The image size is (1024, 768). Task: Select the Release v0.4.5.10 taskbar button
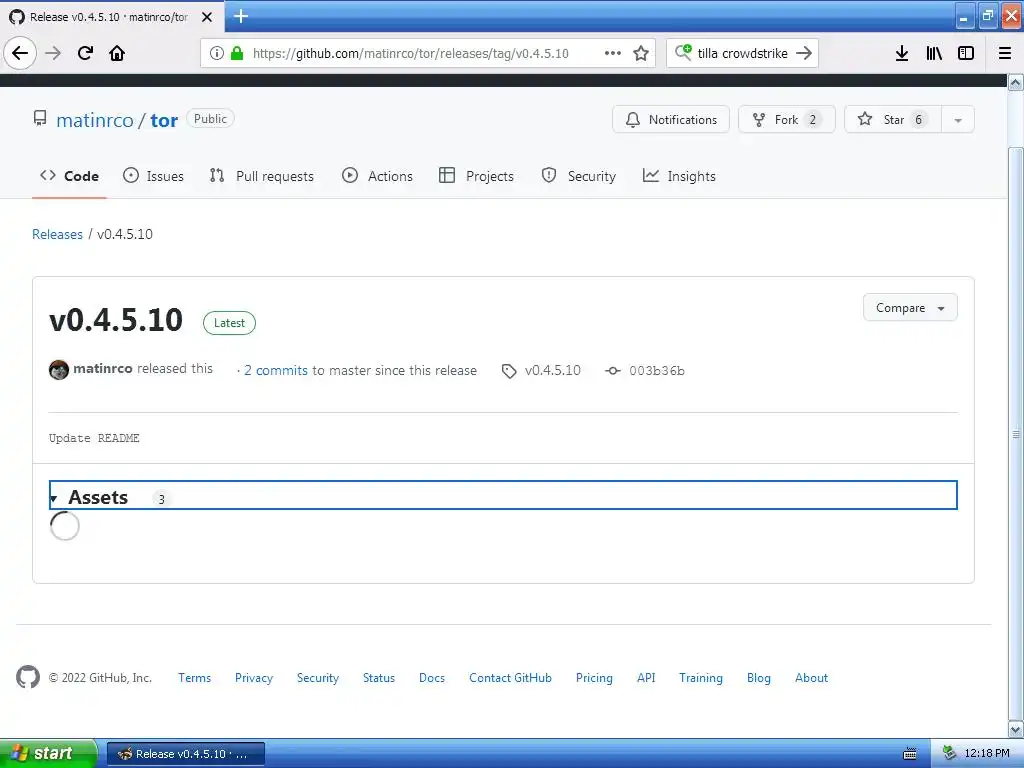pyautogui.click(x=185, y=754)
